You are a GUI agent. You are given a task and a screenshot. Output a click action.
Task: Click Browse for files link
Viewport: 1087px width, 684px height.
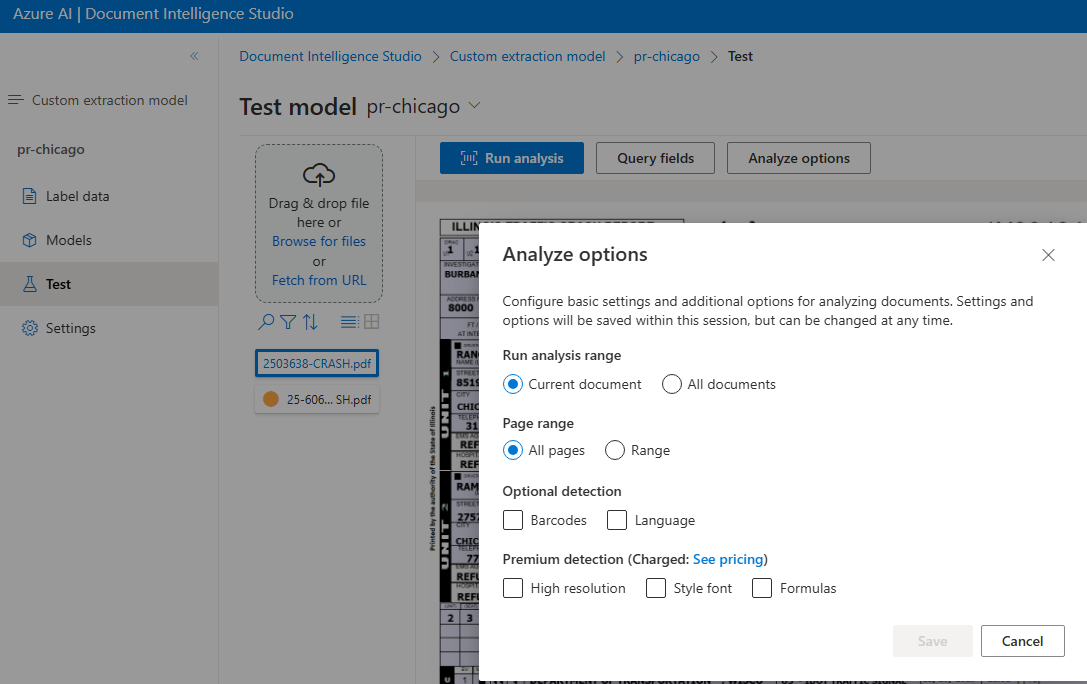319,241
